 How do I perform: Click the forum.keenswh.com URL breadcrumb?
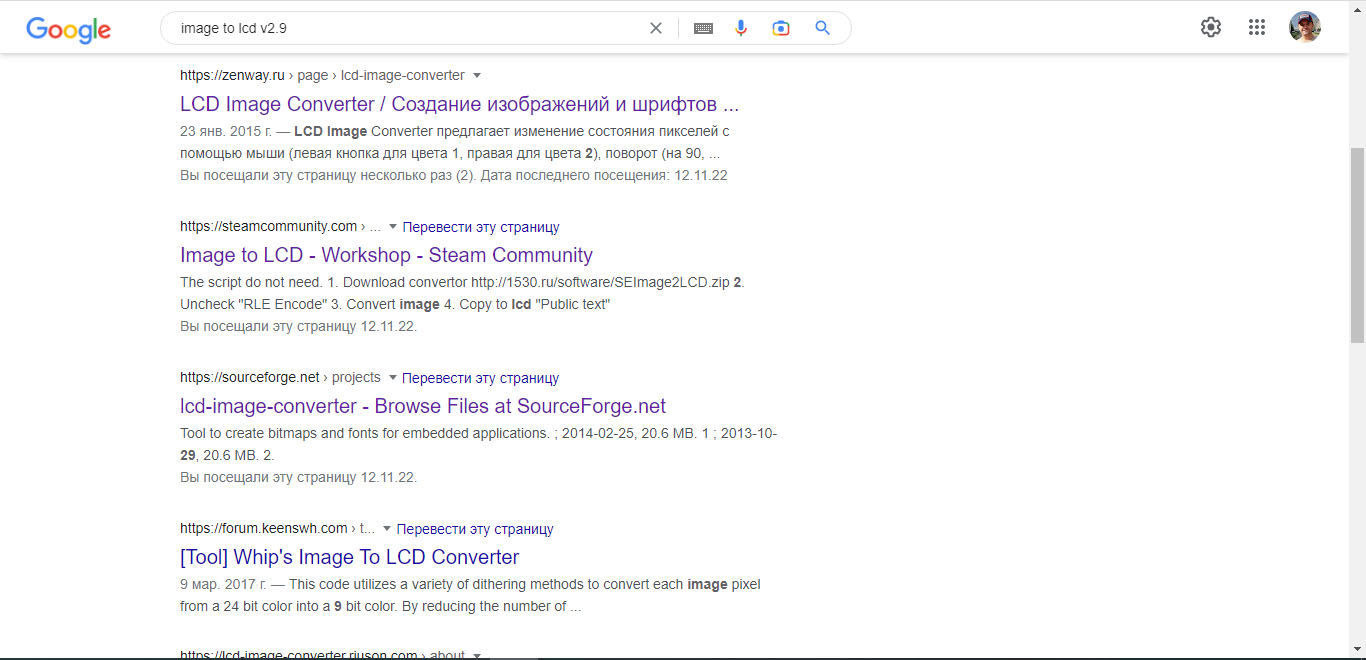point(277,528)
